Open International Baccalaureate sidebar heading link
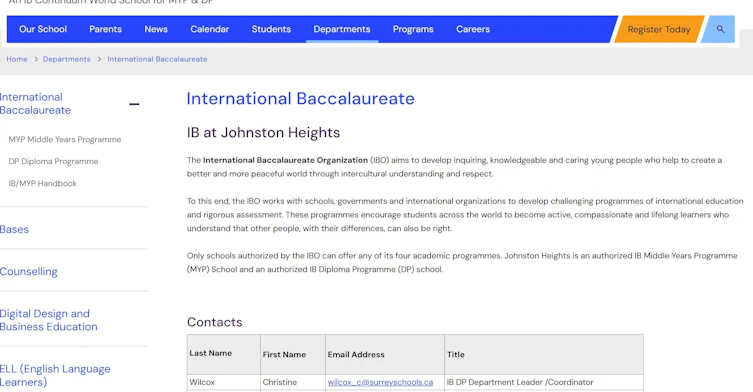 [x=36, y=104]
